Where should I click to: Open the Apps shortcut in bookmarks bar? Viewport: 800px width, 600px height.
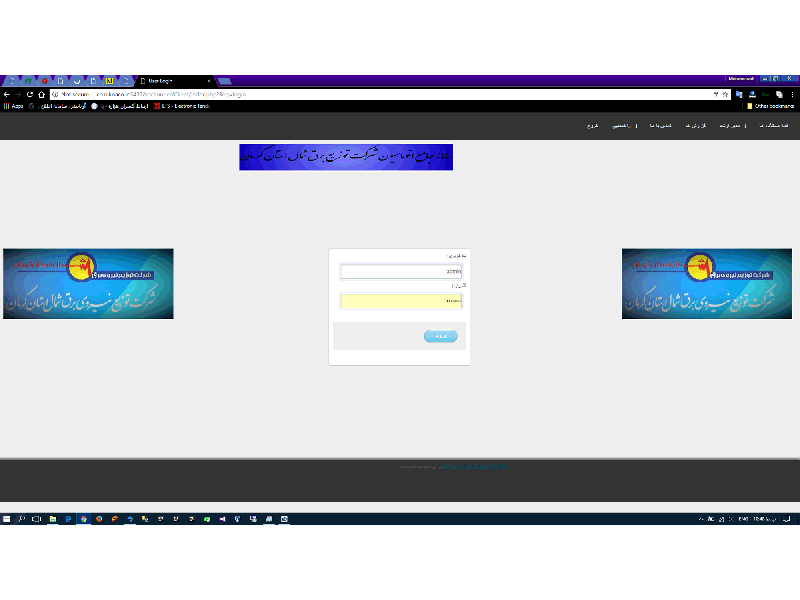coord(14,106)
